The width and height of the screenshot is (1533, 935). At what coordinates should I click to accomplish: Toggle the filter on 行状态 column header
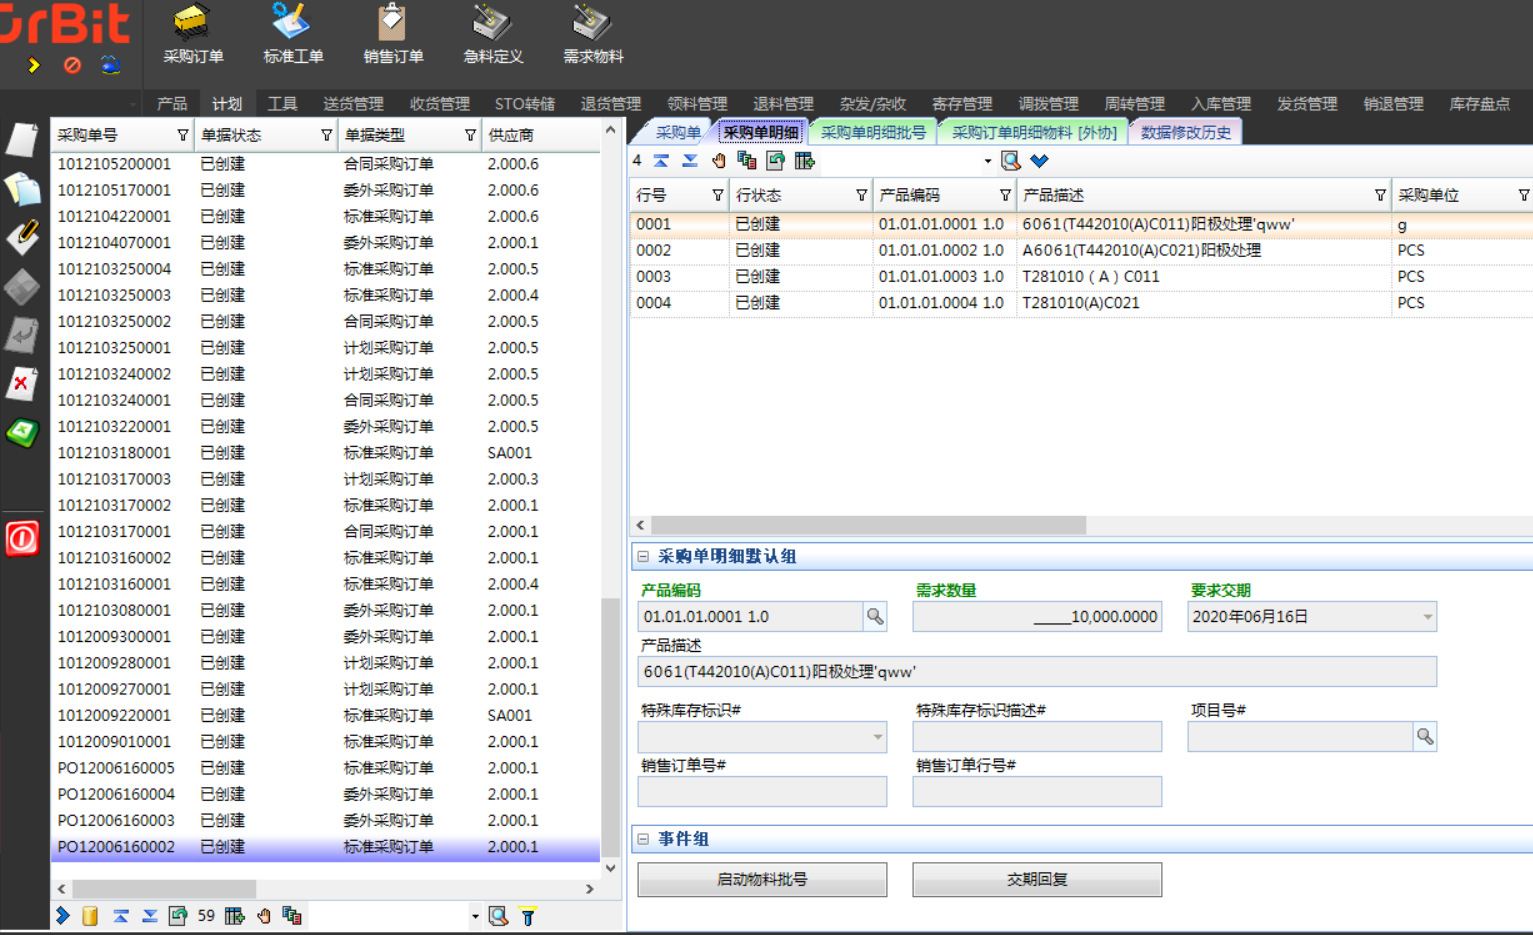[861, 195]
